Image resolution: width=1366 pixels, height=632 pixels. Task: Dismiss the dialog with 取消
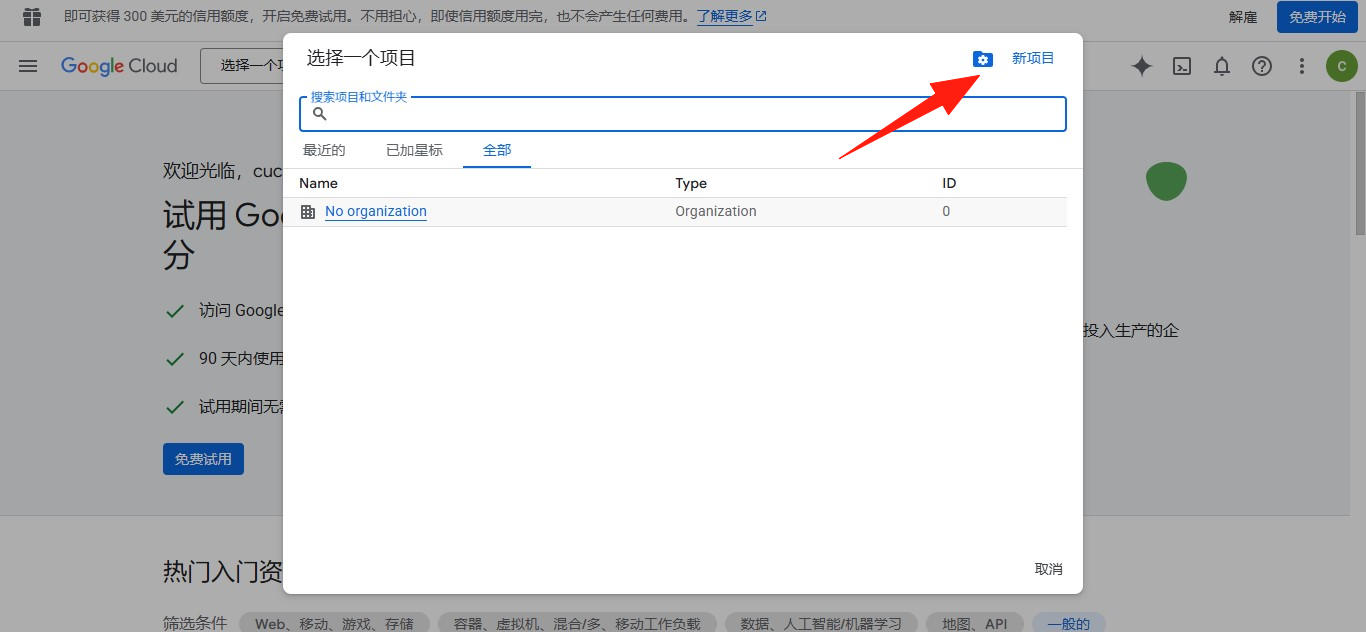pos(1048,568)
